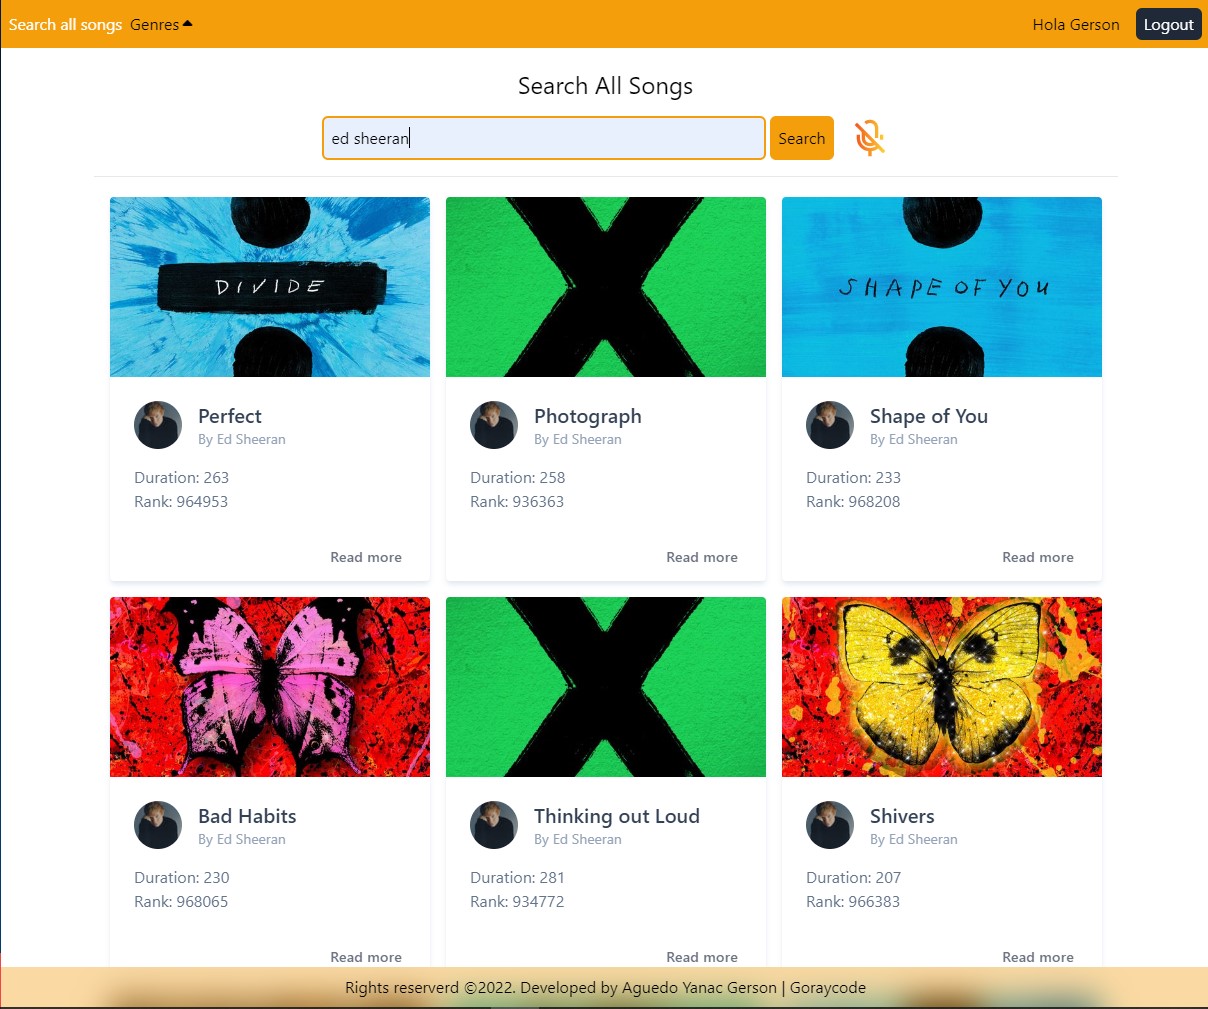The image size is (1208, 1009).
Task: Click the Logout button
Action: click(1168, 24)
